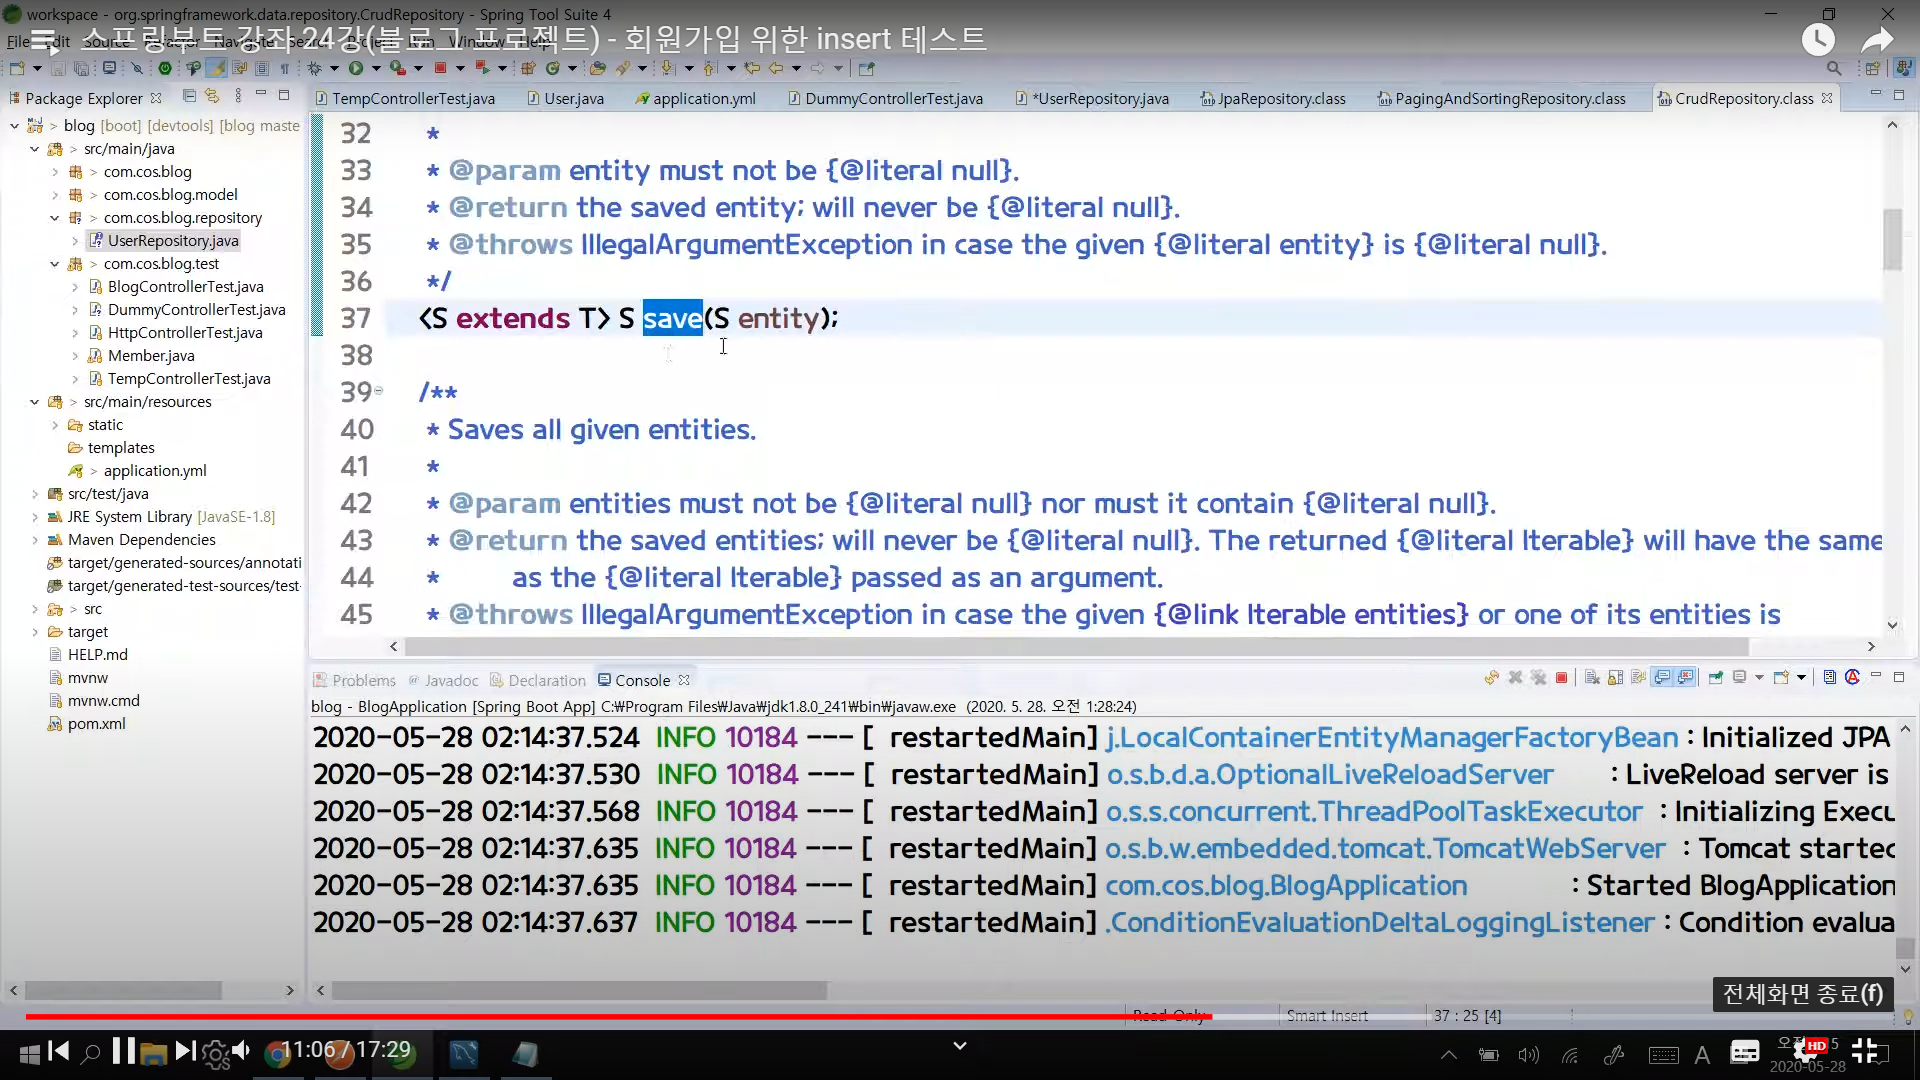Click the toolbar search magnifier icon
1920x1080 pixels.
click(x=1833, y=68)
